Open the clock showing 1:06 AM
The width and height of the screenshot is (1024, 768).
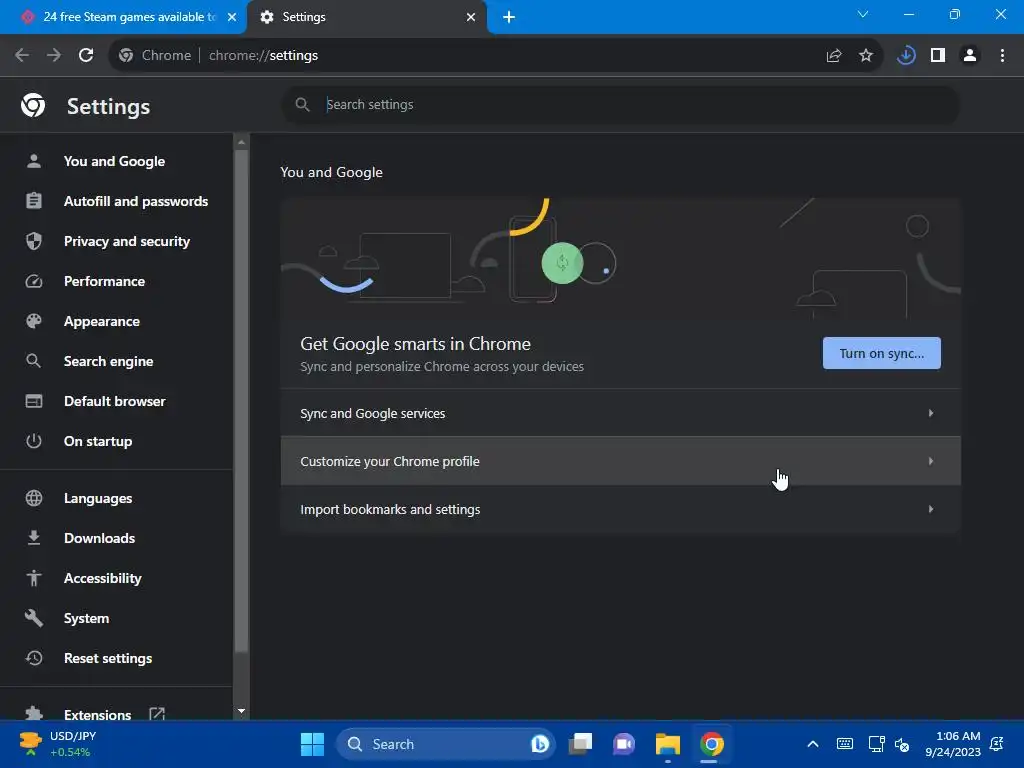[x=953, y=744]
